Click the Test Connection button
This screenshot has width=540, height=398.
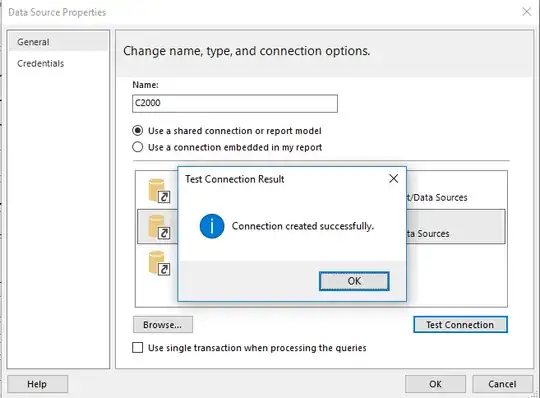[x=460, y=325]
